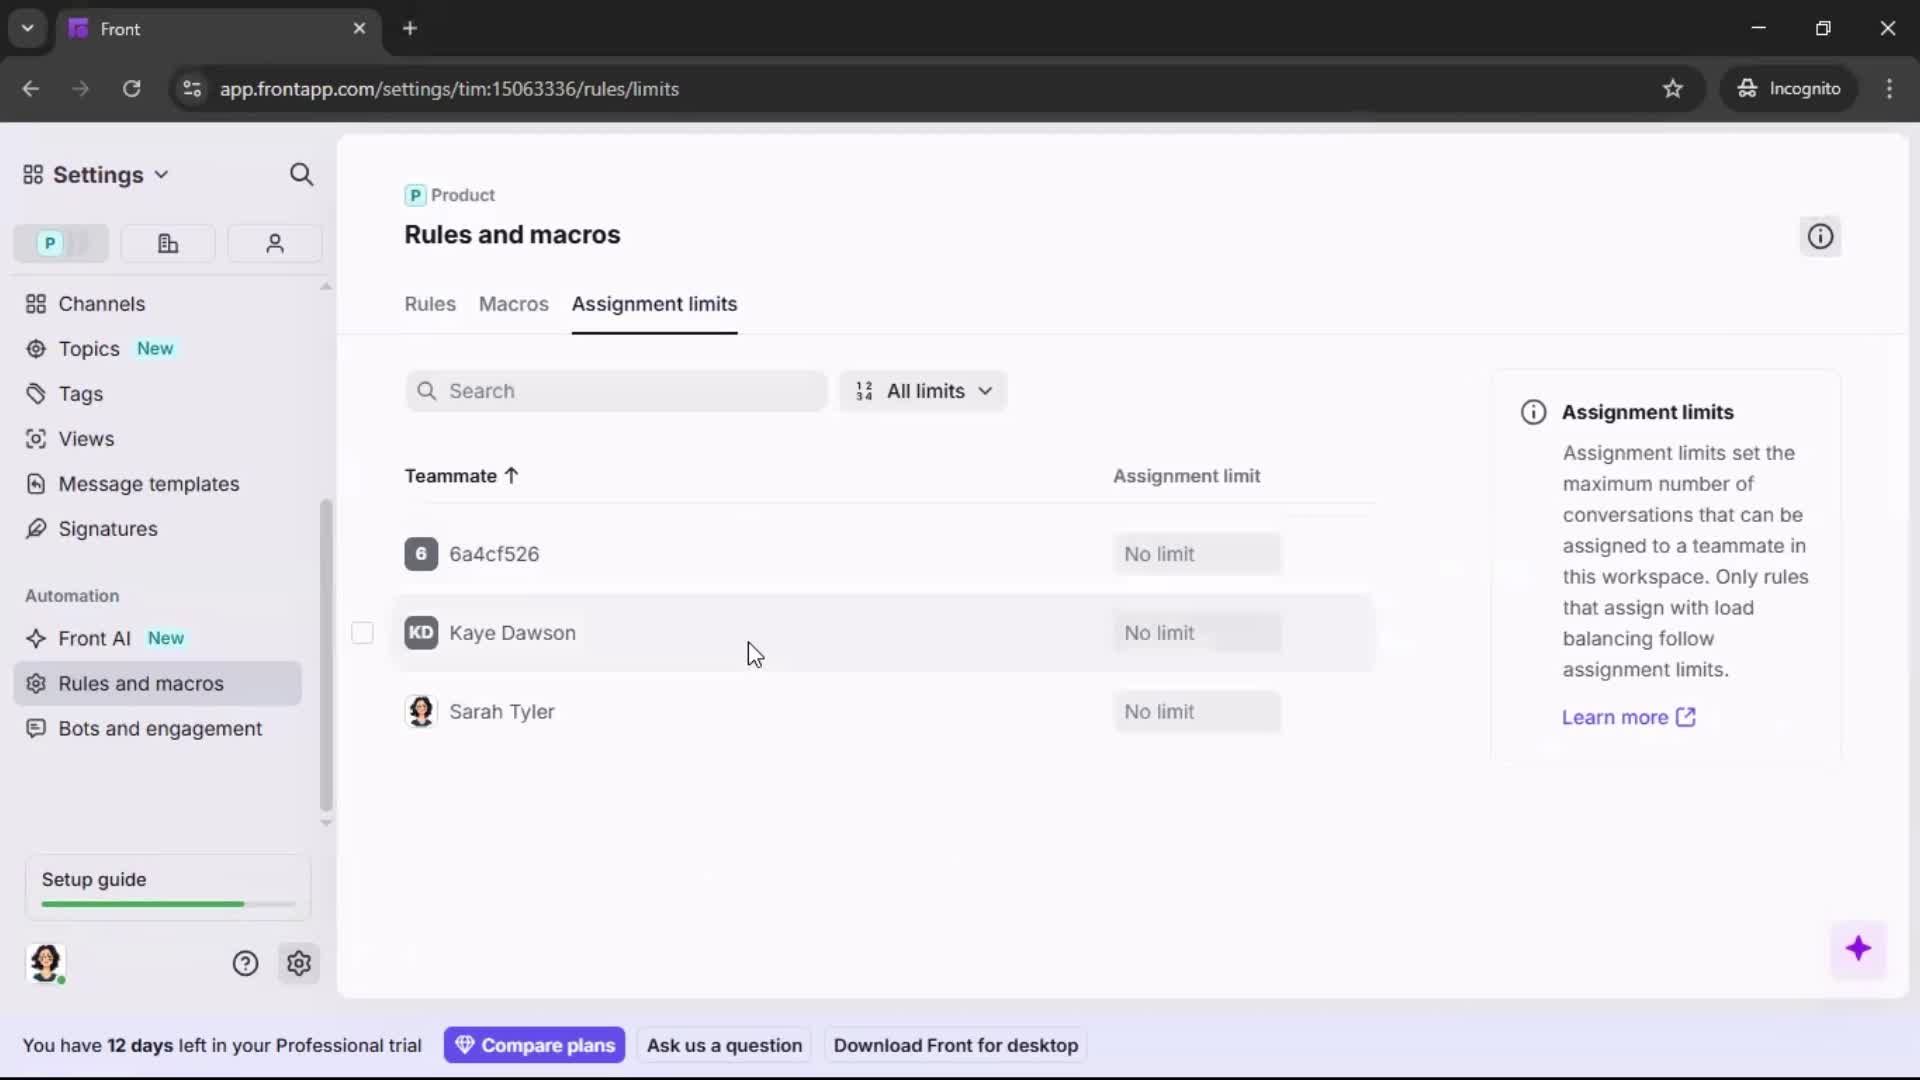Switch to the Rules tab
The image size is (1920, 1080).
tap(429, 304)
